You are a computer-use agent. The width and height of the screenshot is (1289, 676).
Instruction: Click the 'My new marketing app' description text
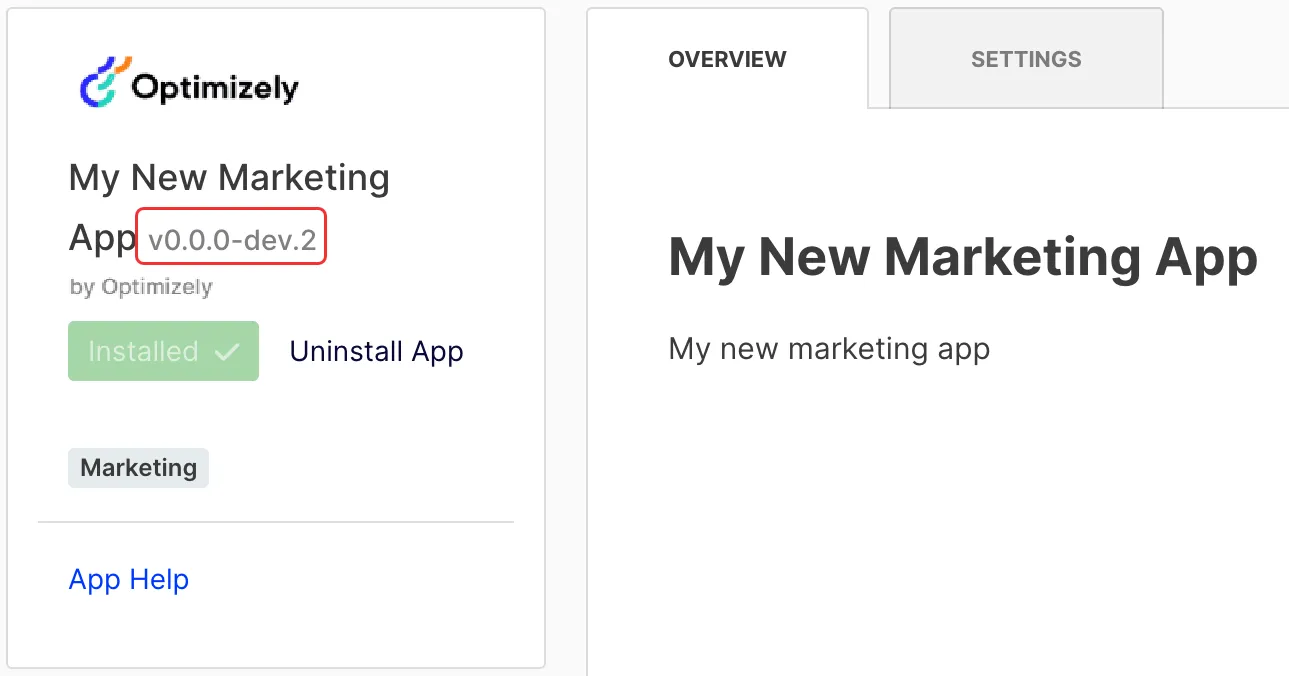[x=829, y=349]
